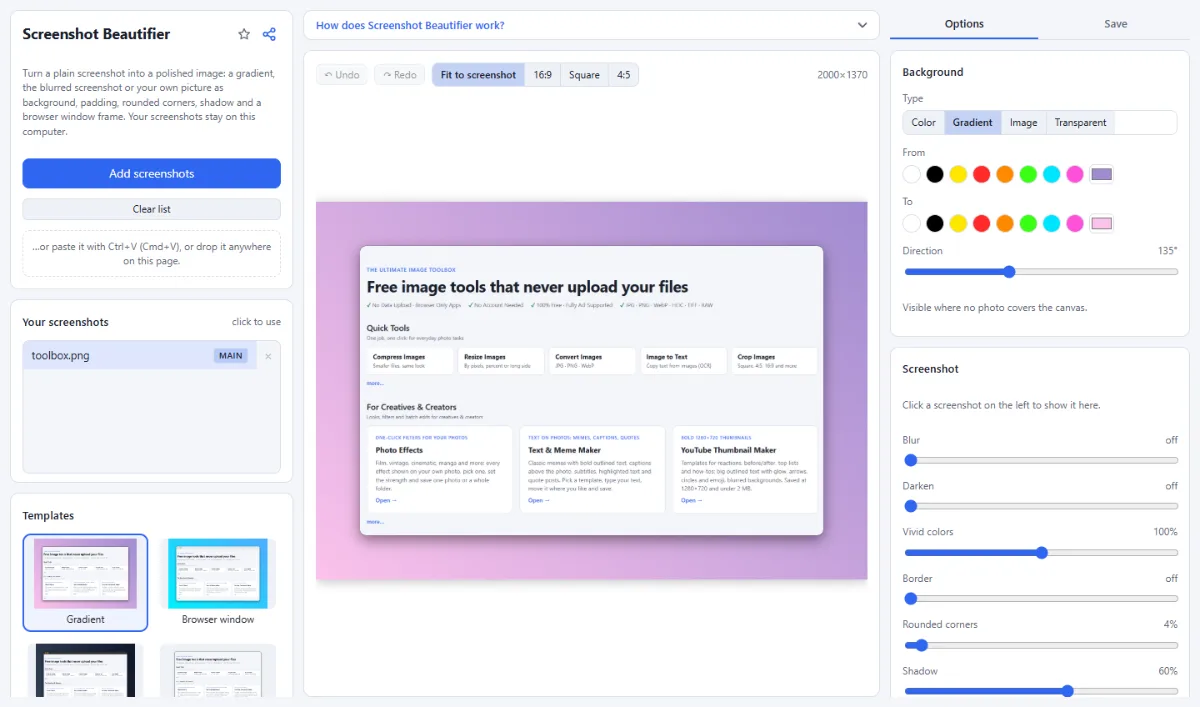Adjust the gradient Direction slider

pos(1040,272)
